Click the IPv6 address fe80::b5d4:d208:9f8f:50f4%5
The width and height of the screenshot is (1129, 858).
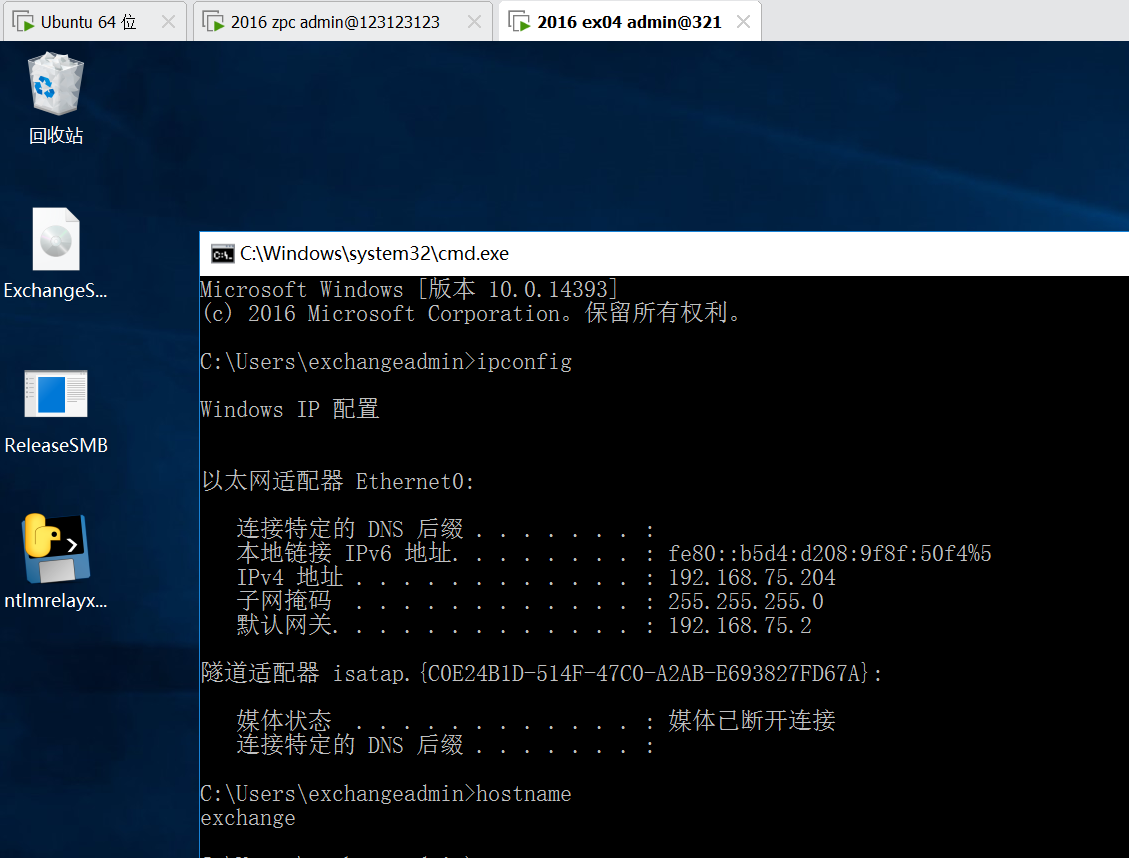pos(829,554)
